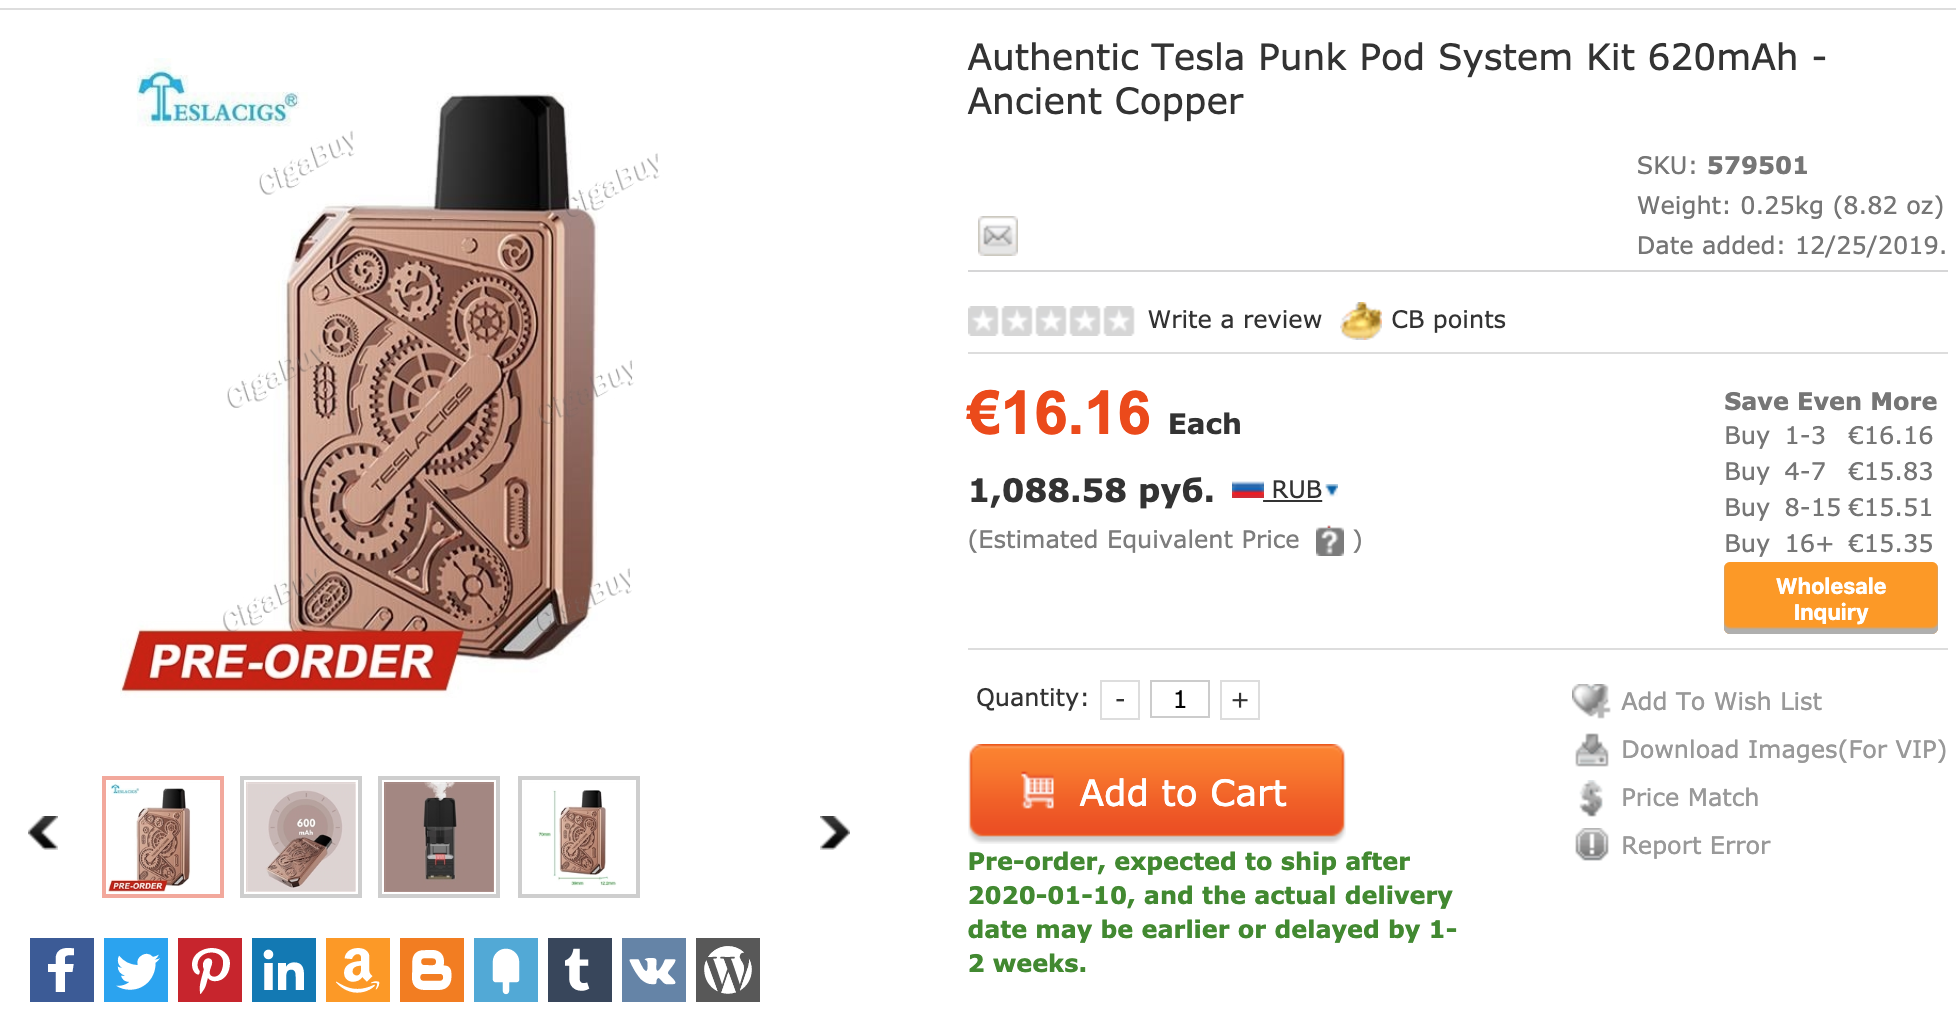Image resolution: width=1956 pixels, height=1036 pixels.
Task: Show previous product thumbnails arrow
Action: [44, 832]
